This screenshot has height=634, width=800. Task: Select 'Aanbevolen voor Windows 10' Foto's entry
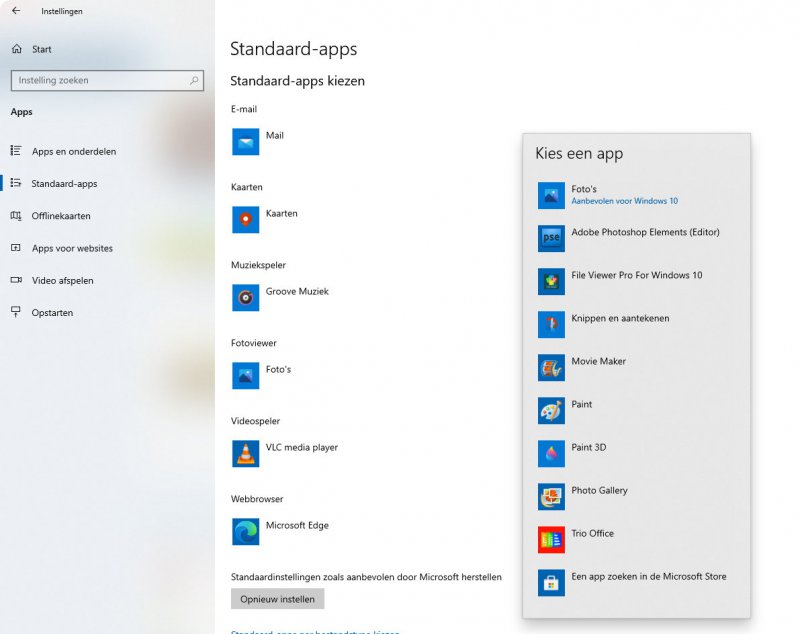(624, 201)
